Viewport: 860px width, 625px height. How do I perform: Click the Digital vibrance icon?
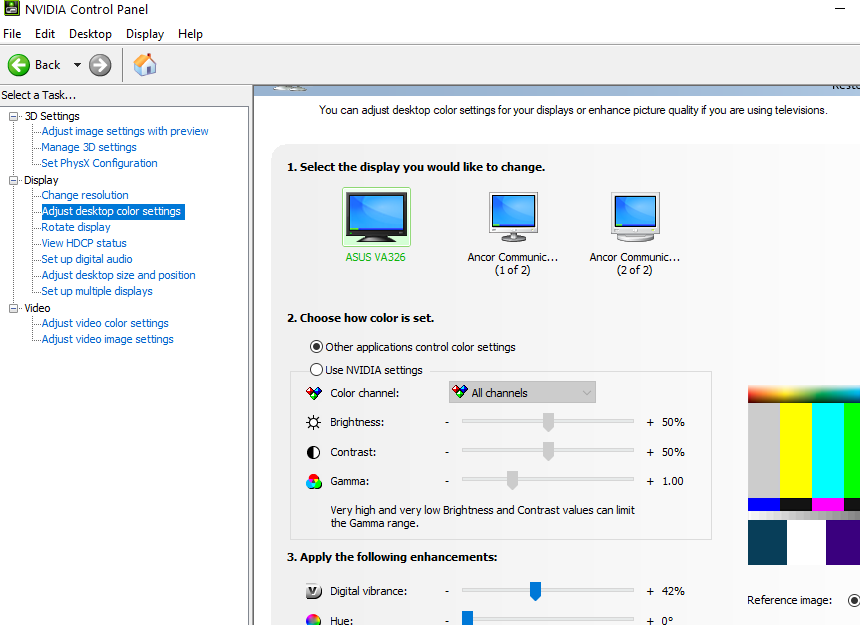click(x=313, y=591)
